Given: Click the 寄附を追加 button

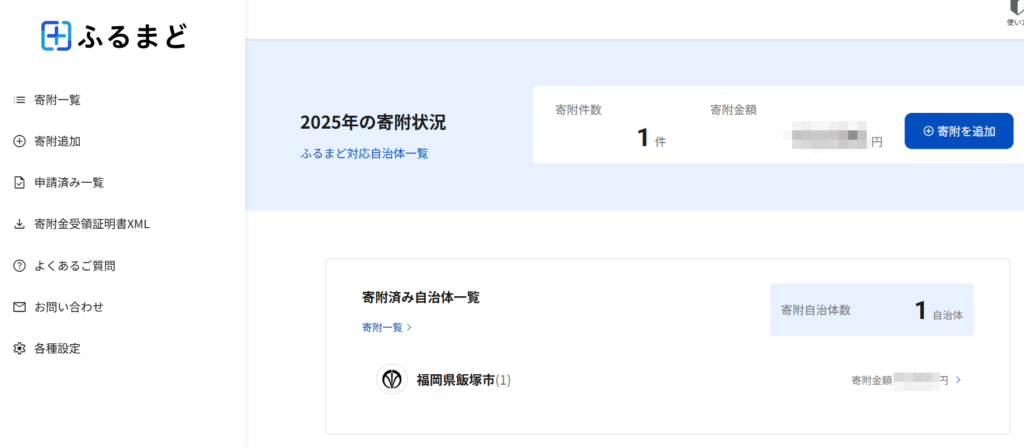Looking at the screenshot, I should [959, 131].
